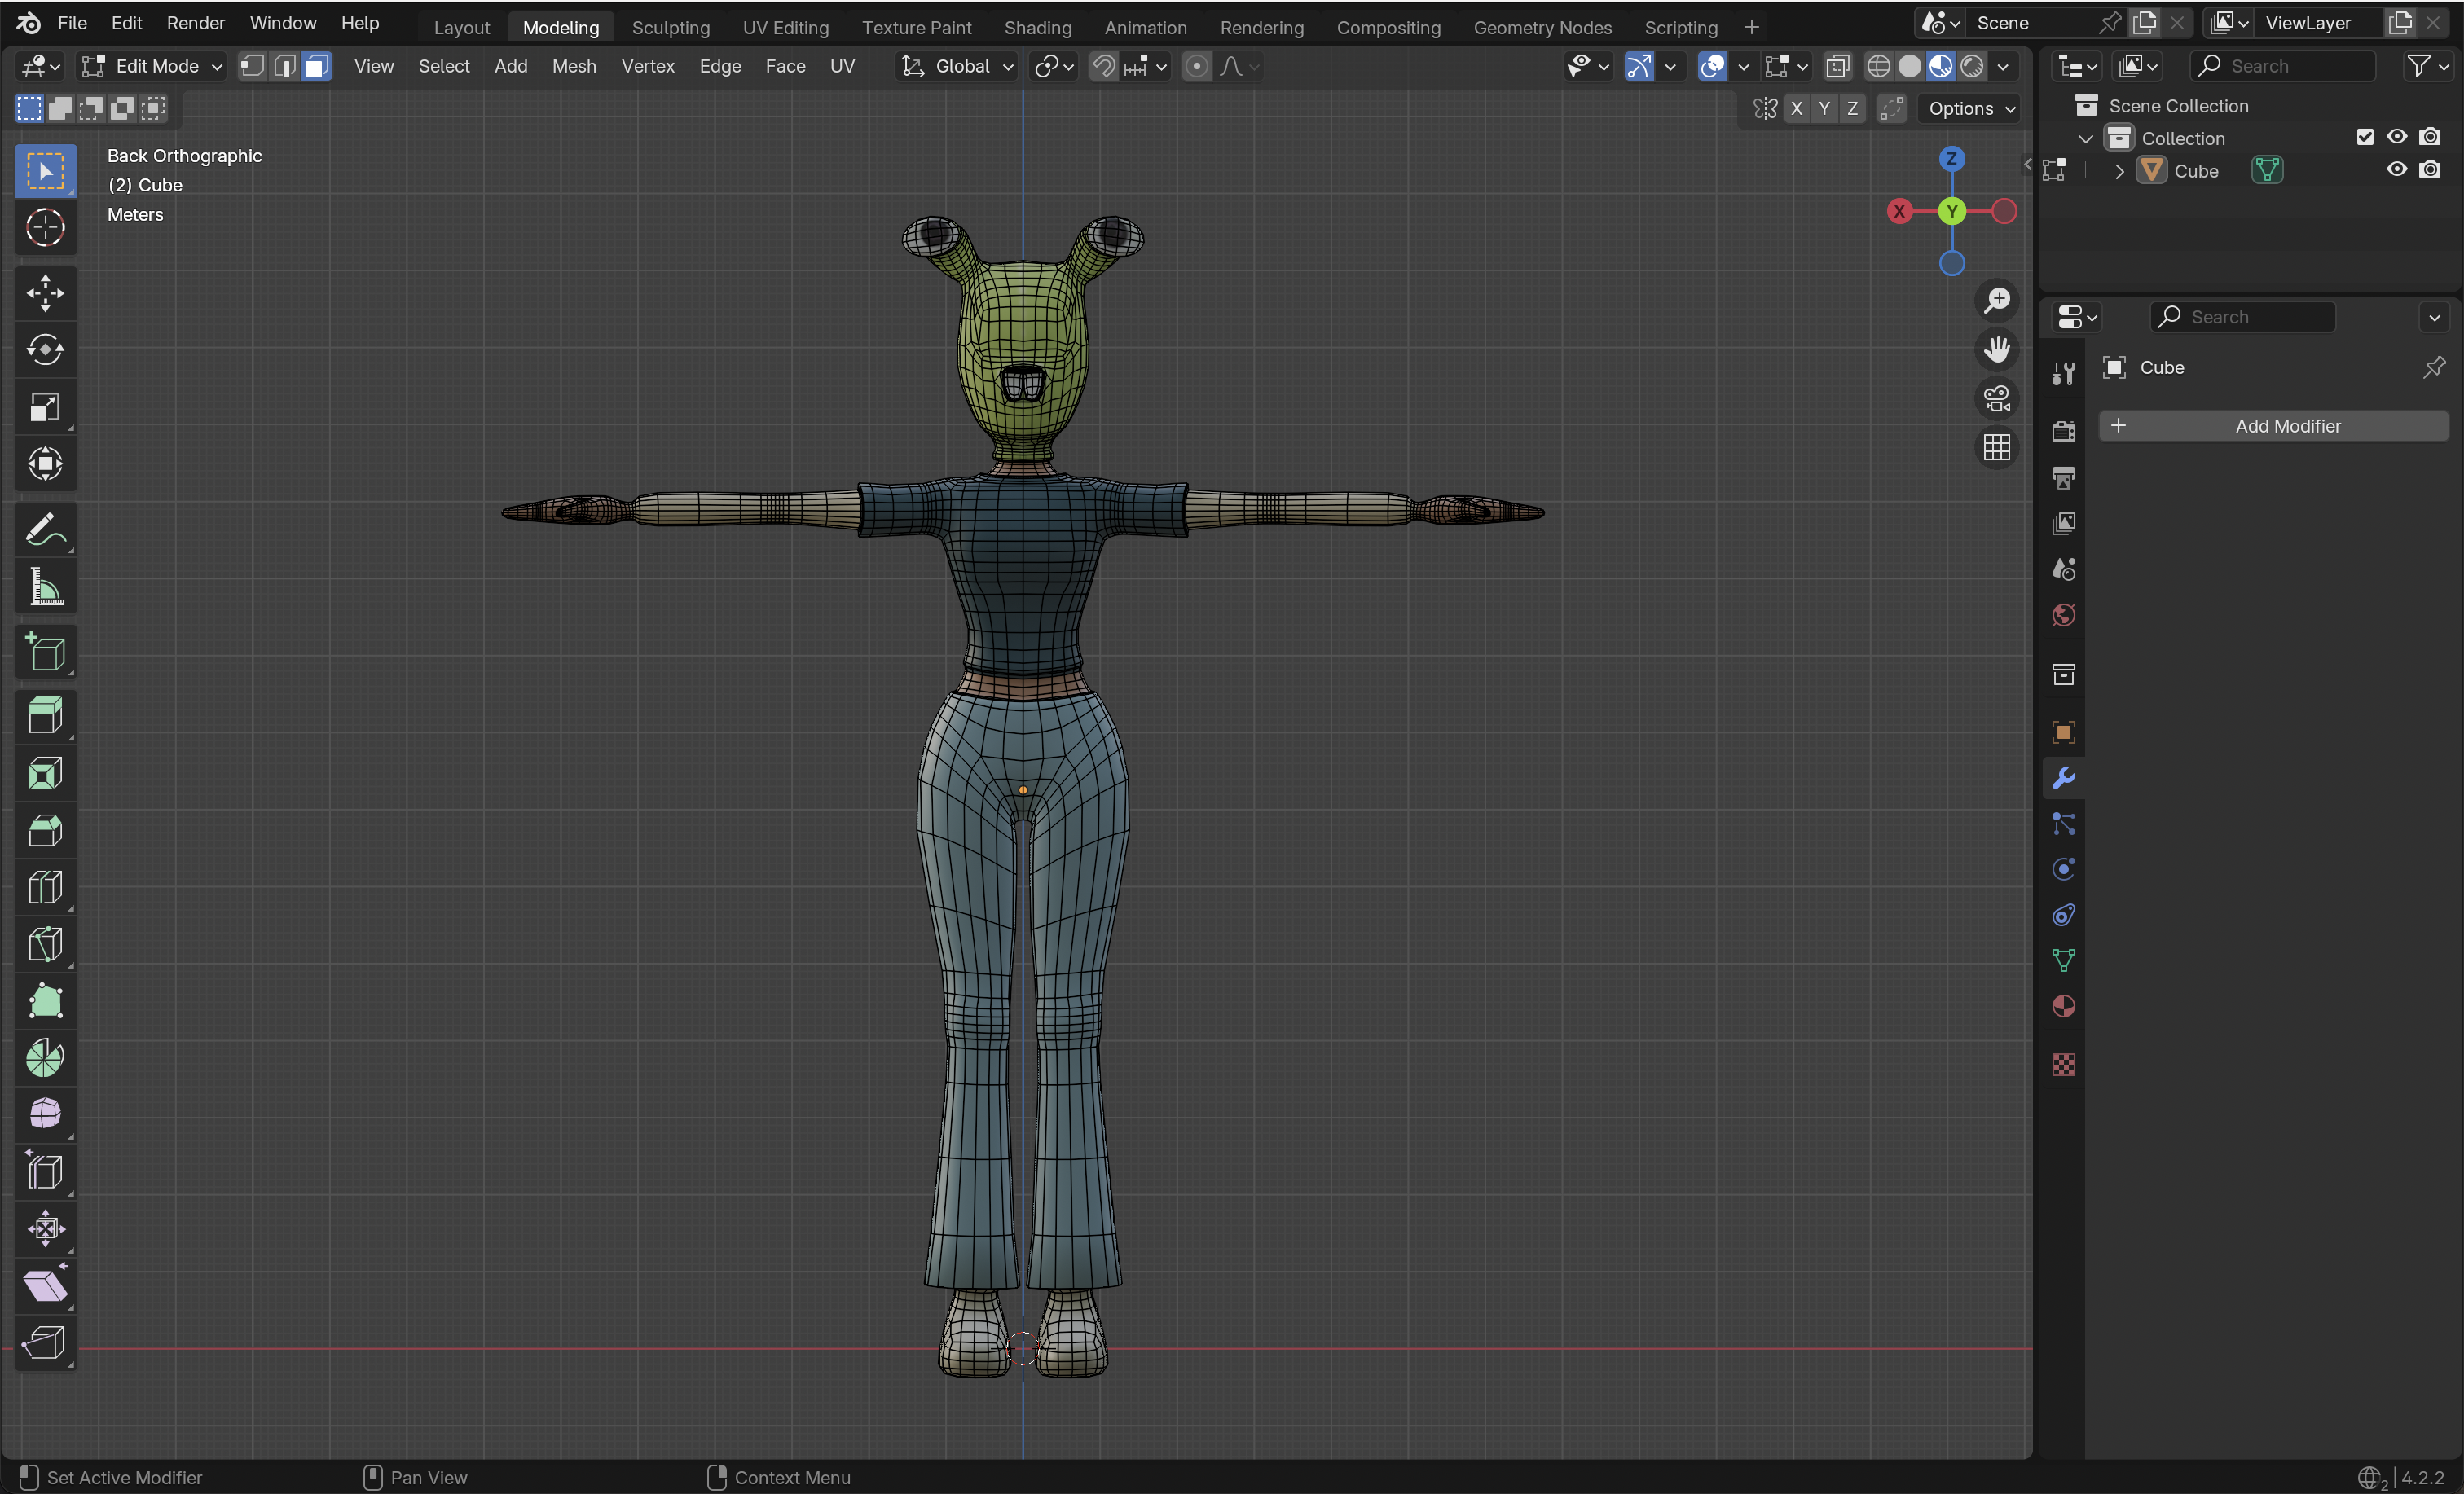Switch to the Geometry Nodes workspace tab

[x=1542, y=27]
